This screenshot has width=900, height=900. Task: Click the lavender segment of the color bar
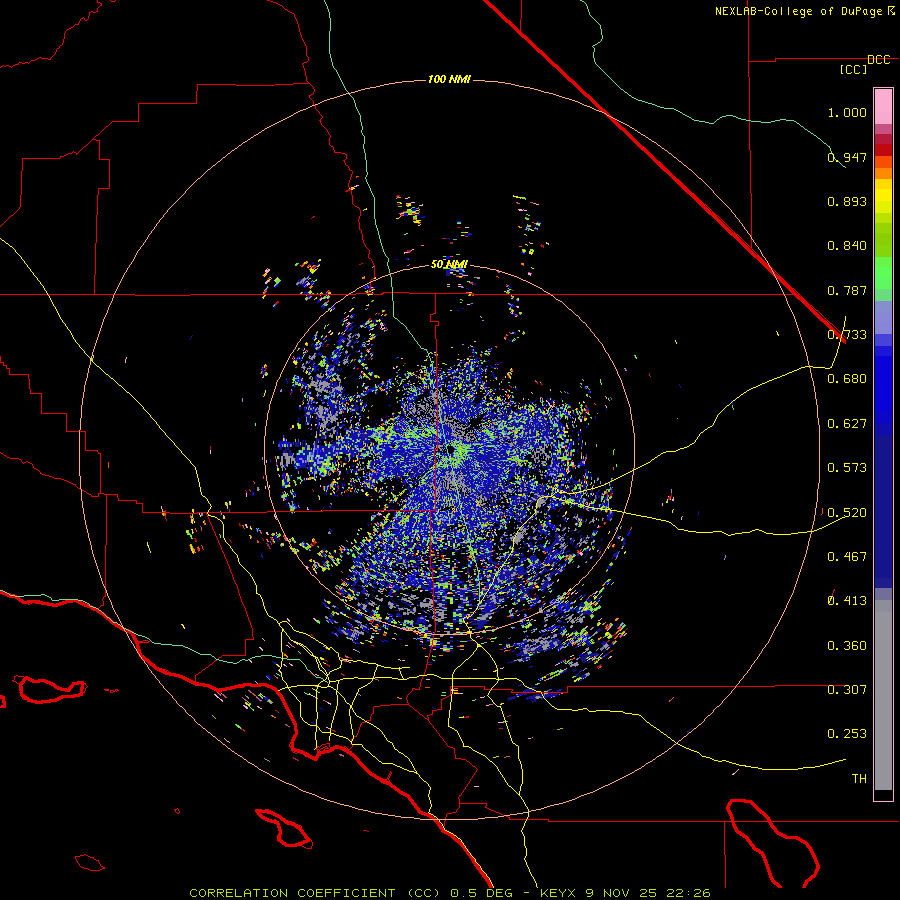pos(883,317)
